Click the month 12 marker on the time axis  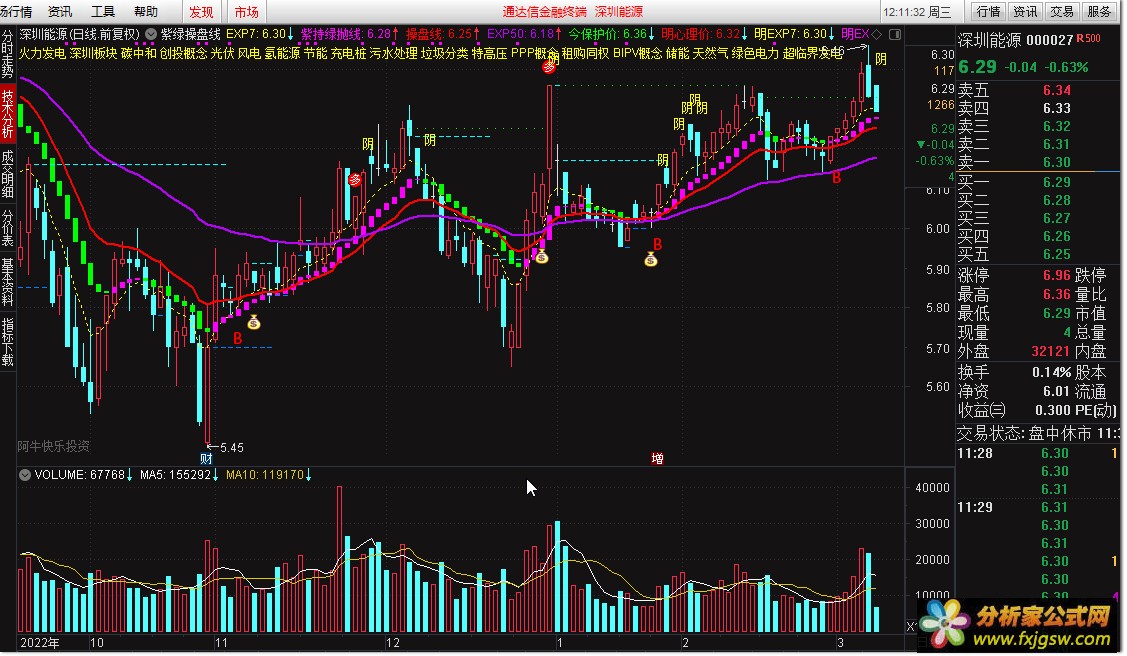(x=392, y=642)
